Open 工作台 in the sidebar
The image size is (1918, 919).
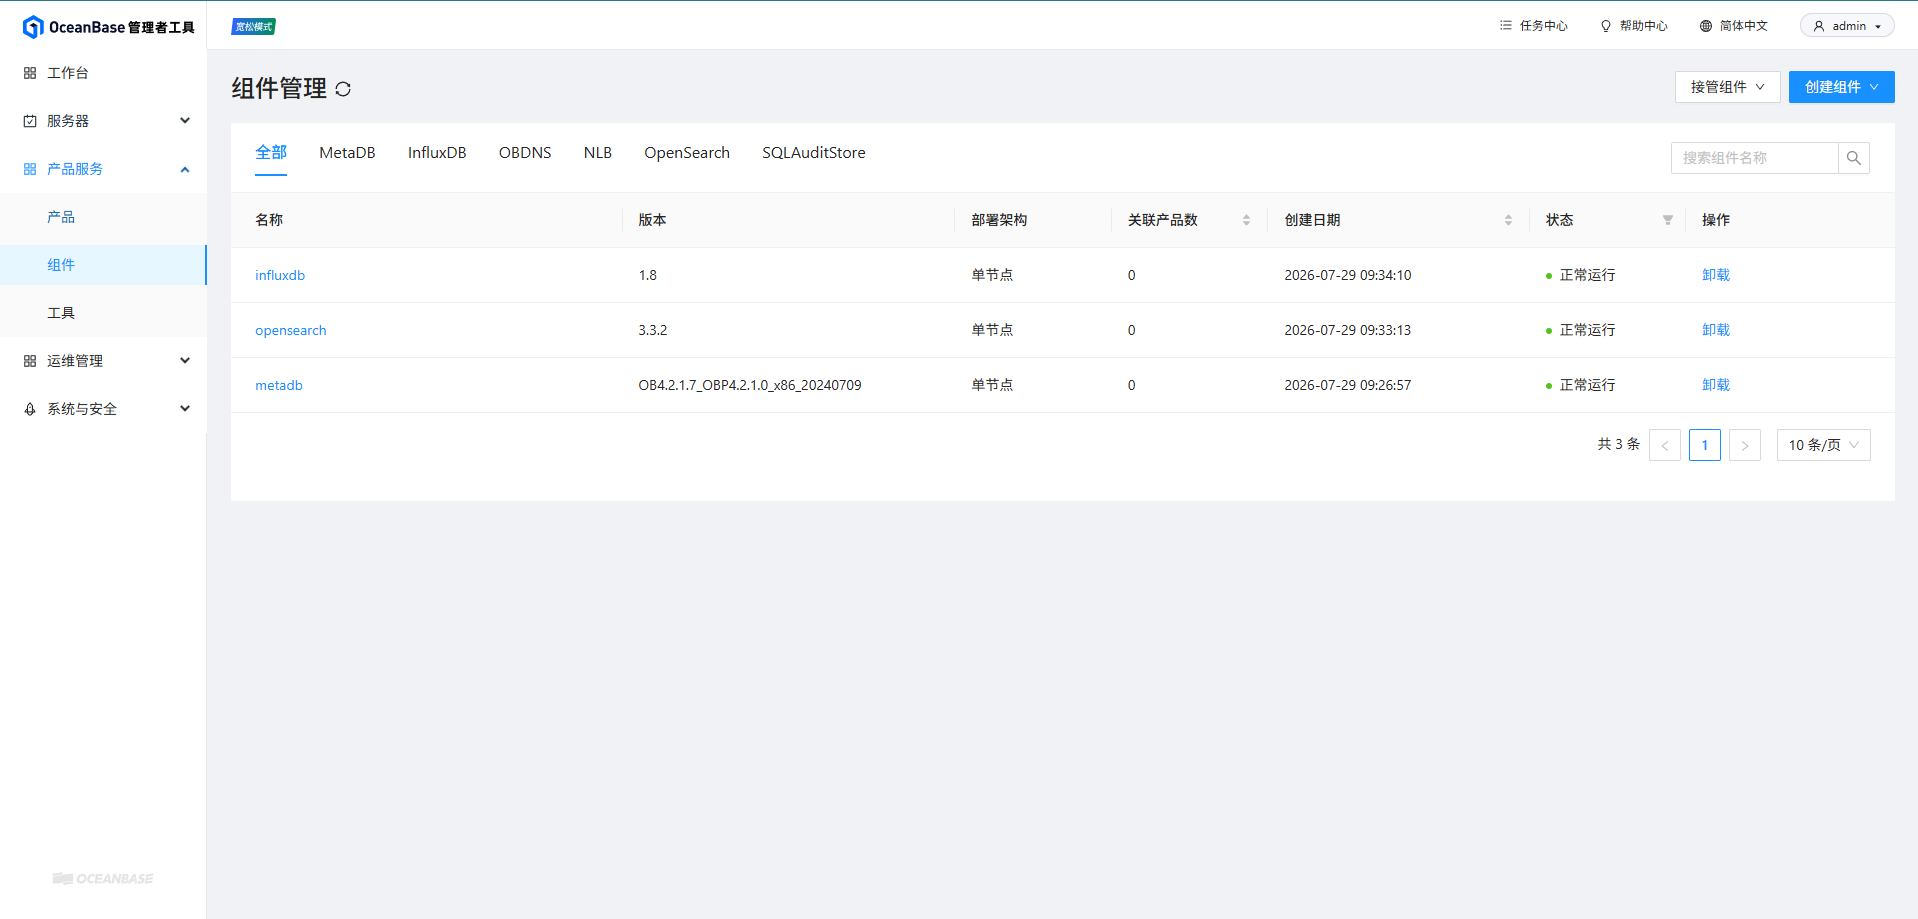(103, 73)
